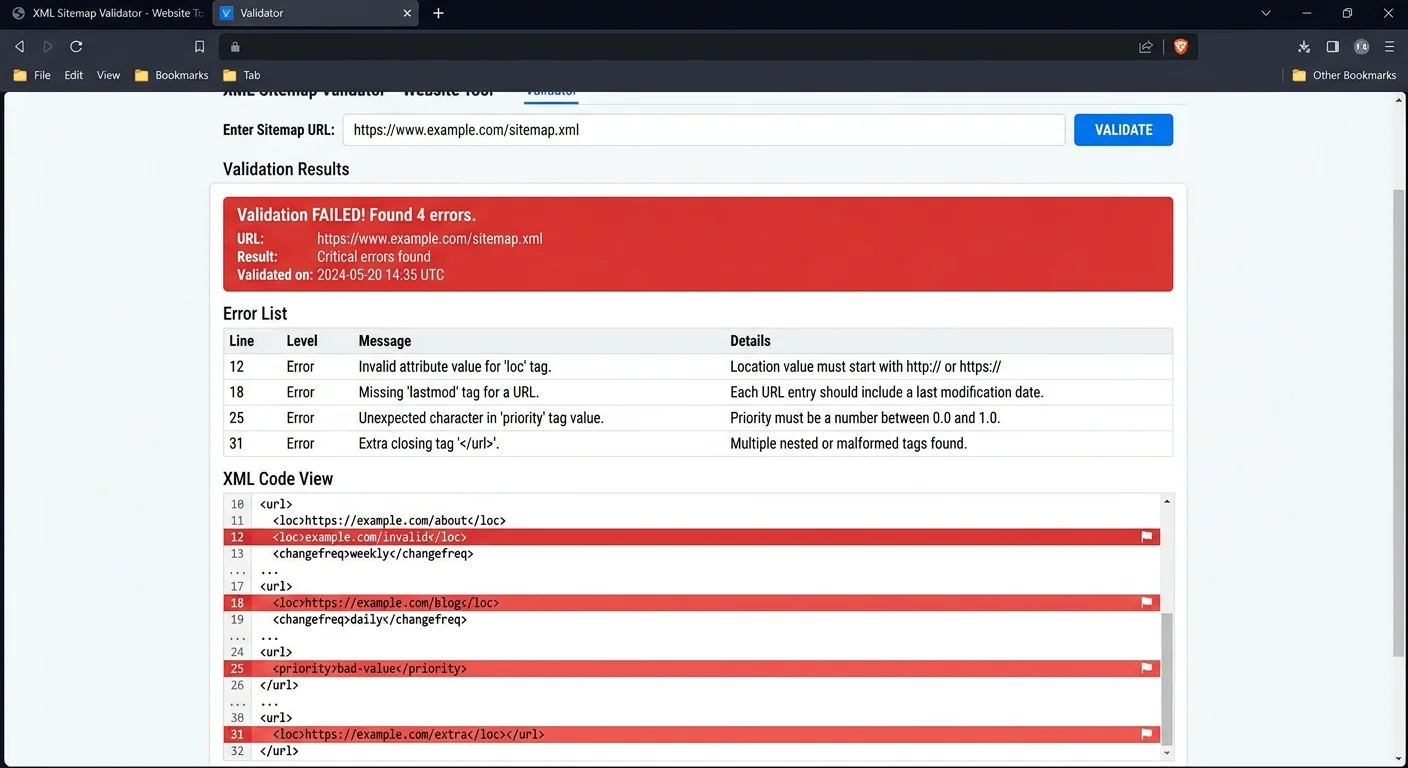Click the Enter Sitemap URL input field
Viewport: 1408px width, 768px height.
click(703, 130)
